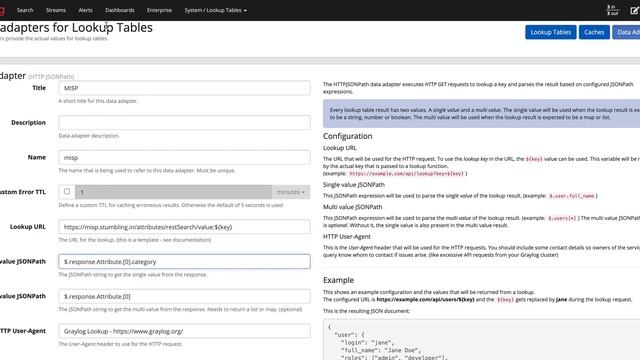Click the $.user.full_name example code
This screenshot has height=360, width=640.
pos(571,196)
